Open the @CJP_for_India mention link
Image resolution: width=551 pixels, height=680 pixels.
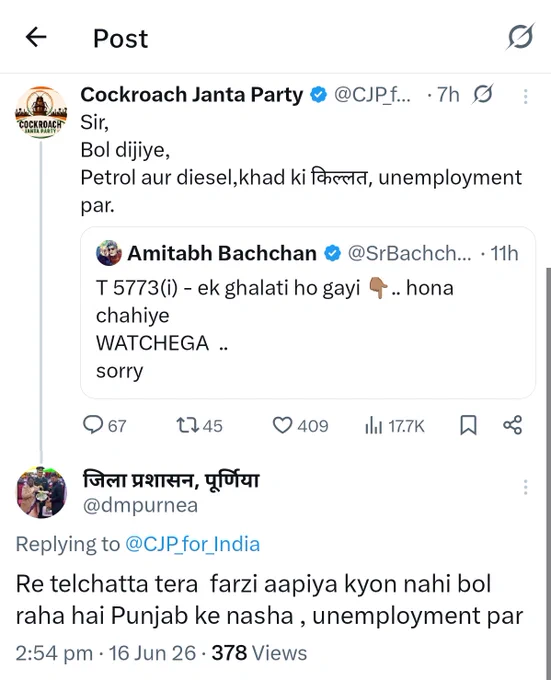192,544
